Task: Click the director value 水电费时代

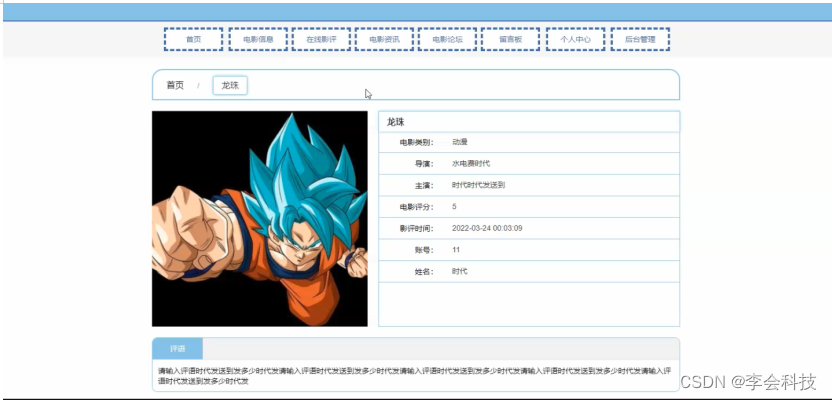Action: [471, 163]
